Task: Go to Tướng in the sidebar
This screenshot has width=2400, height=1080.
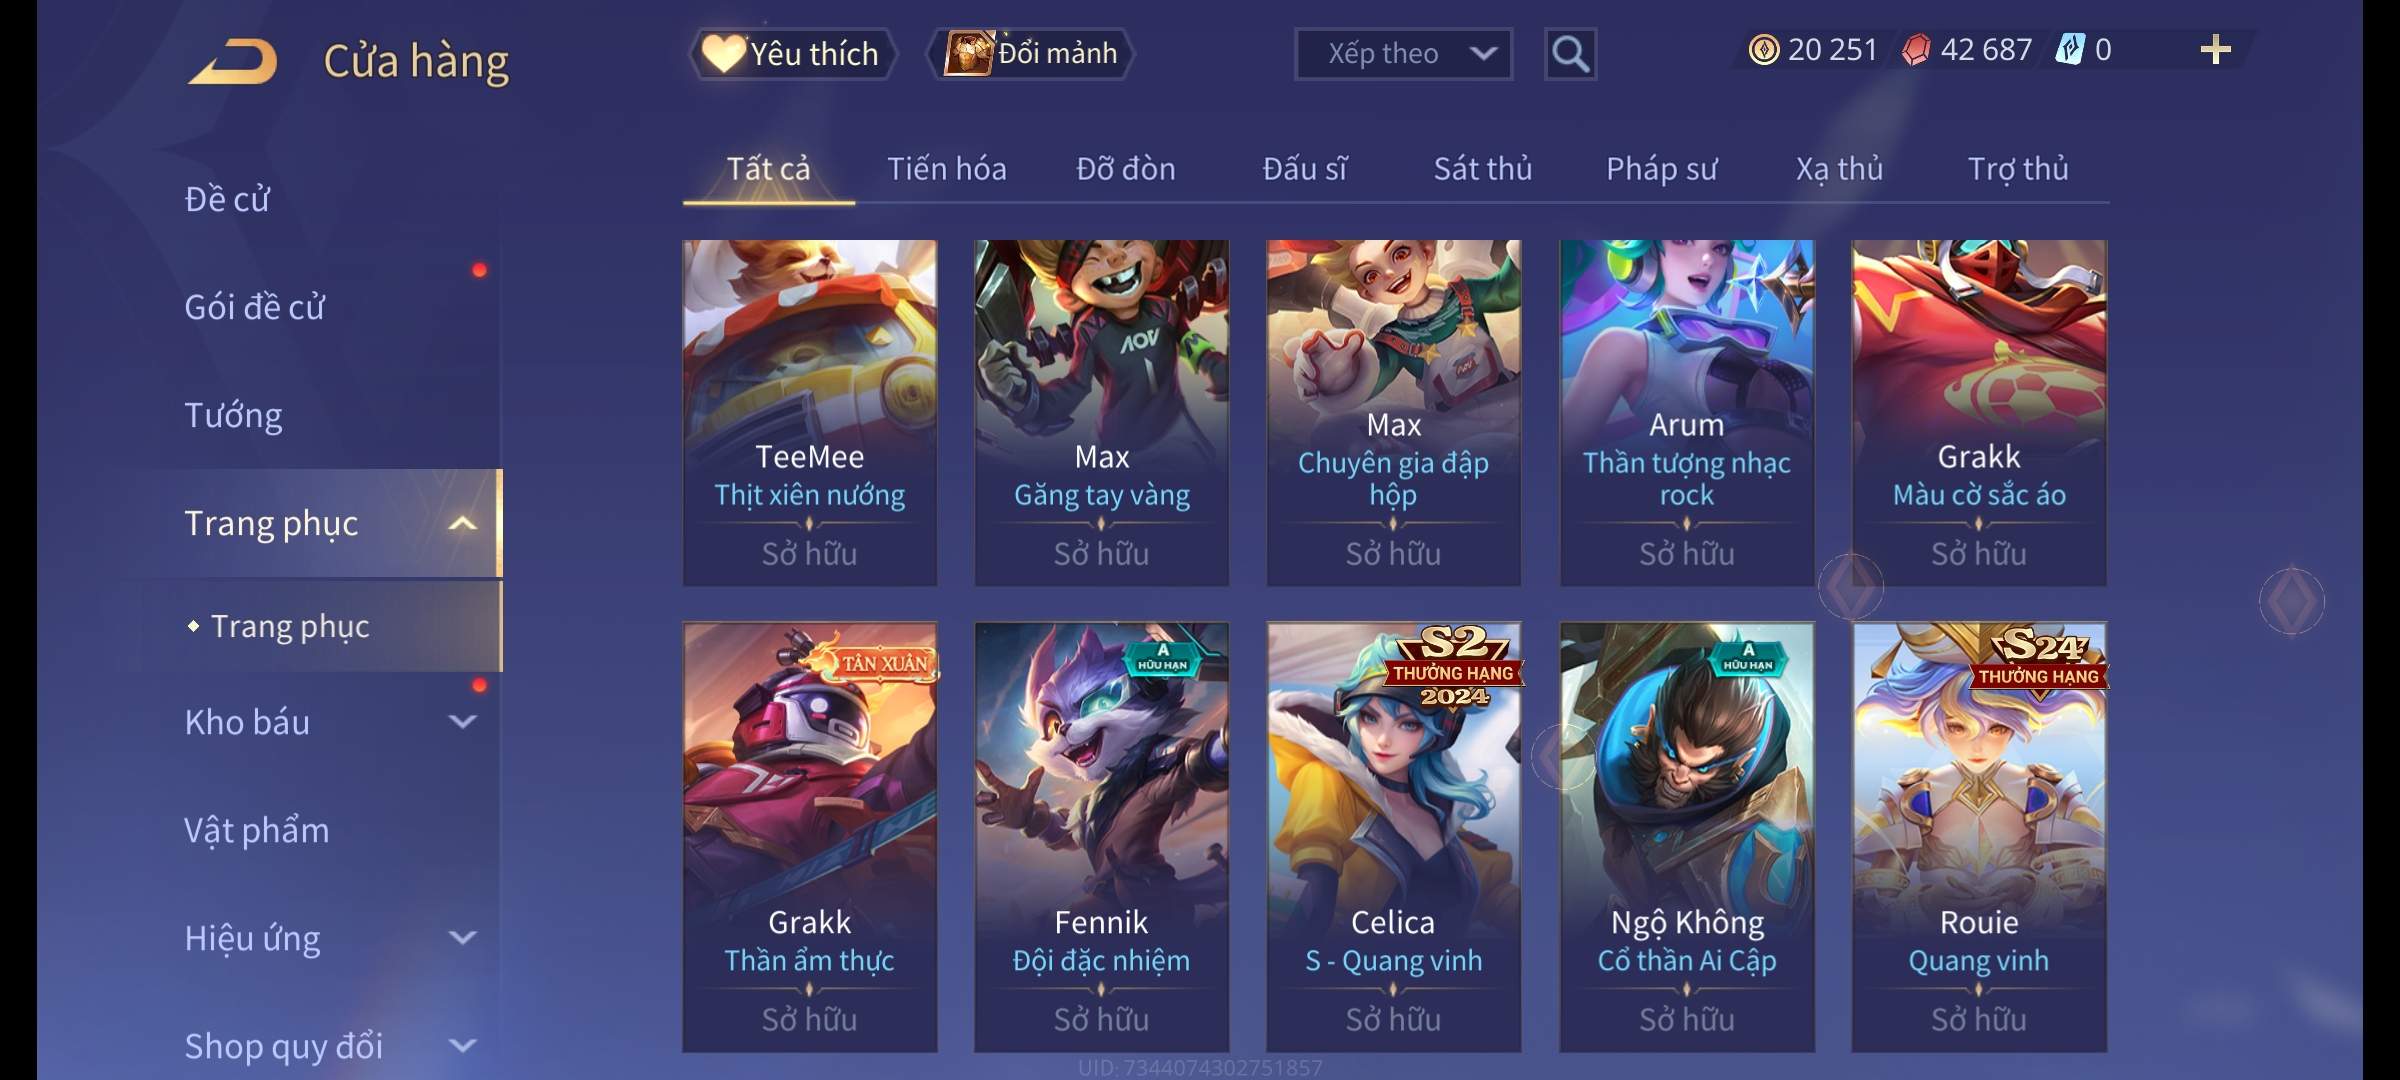Action: pos(233,415)
